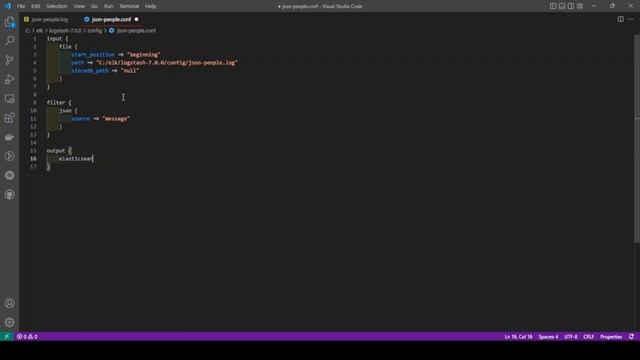Click line number 16 in the gutter

point(33,159)
